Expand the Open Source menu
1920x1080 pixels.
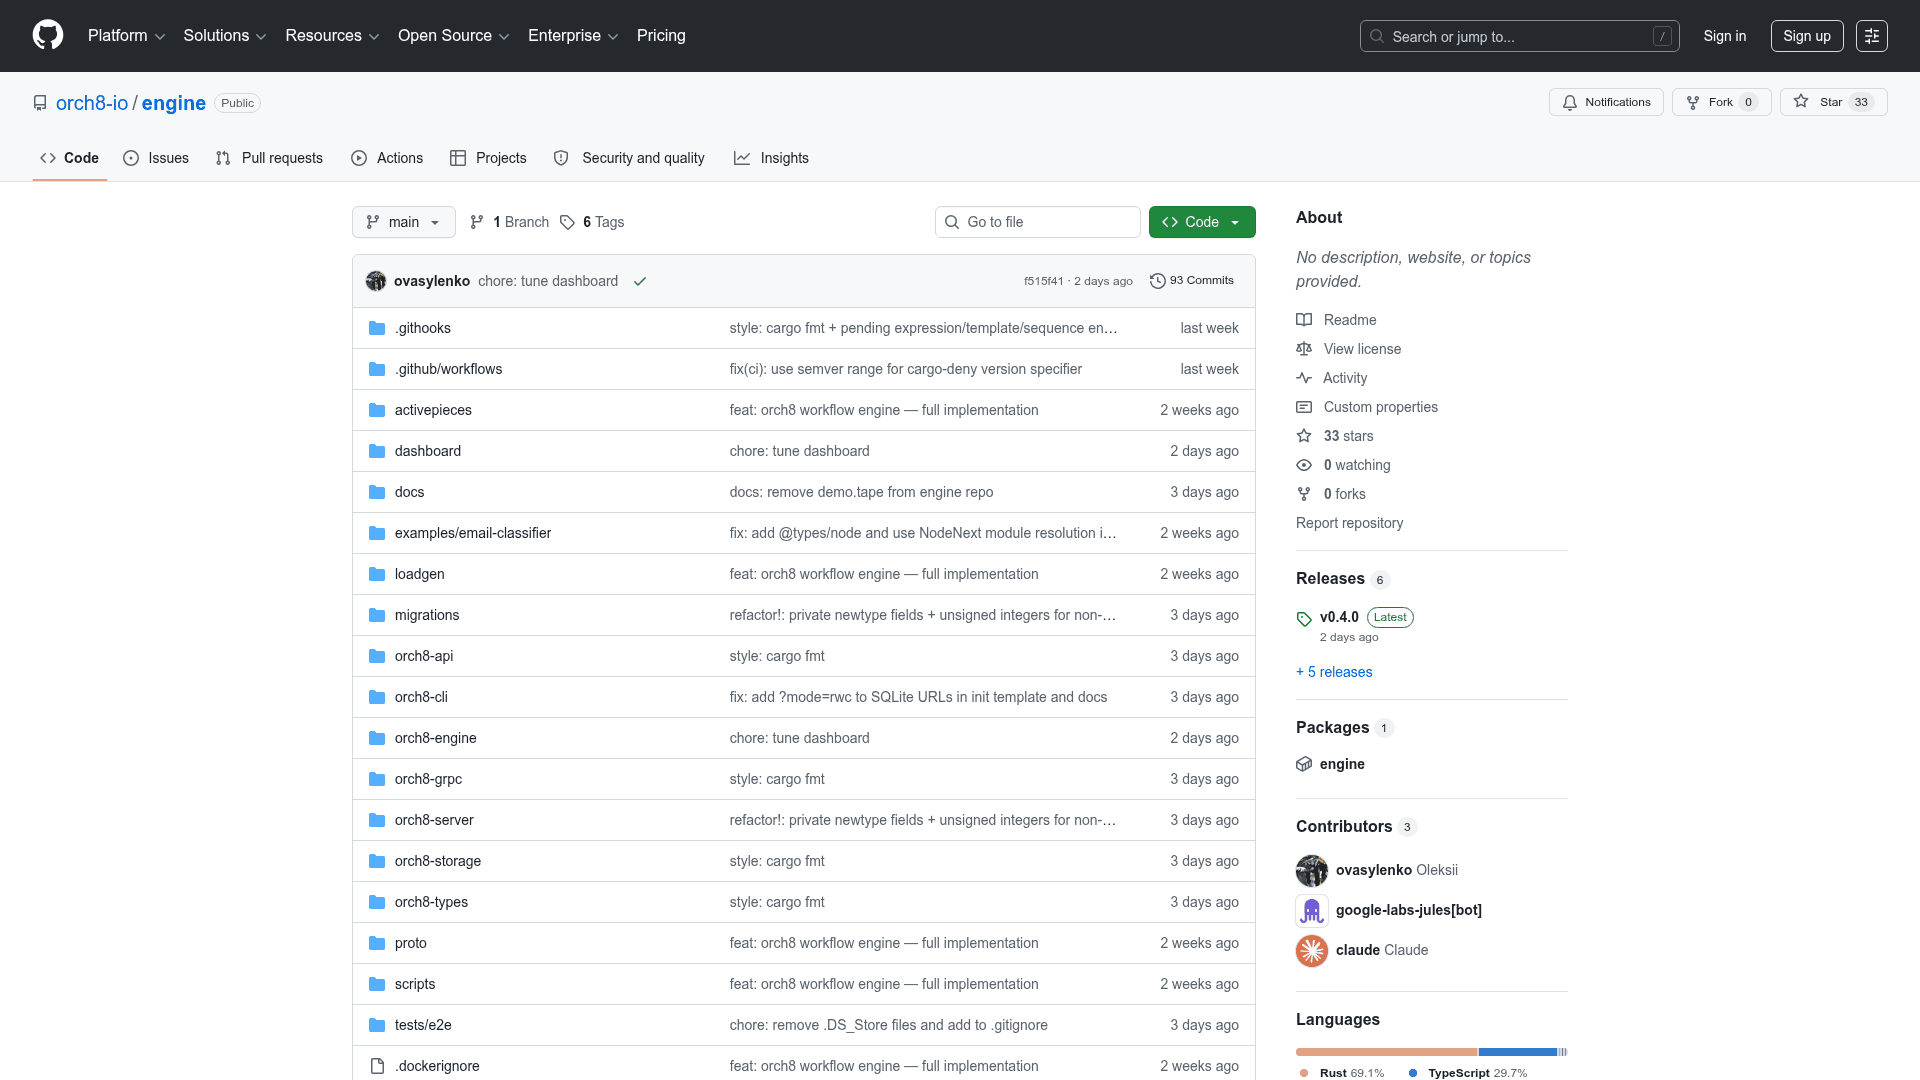453,36
